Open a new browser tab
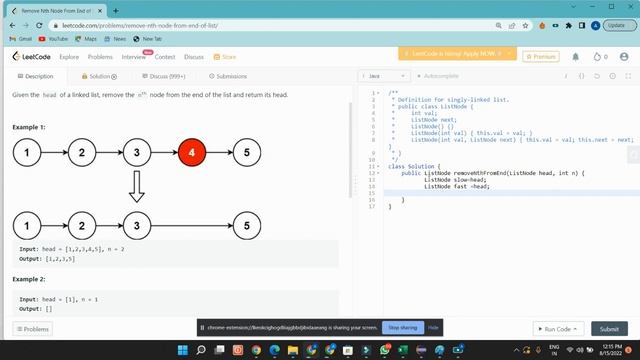640x360 pixels. (x=116, y=11)
